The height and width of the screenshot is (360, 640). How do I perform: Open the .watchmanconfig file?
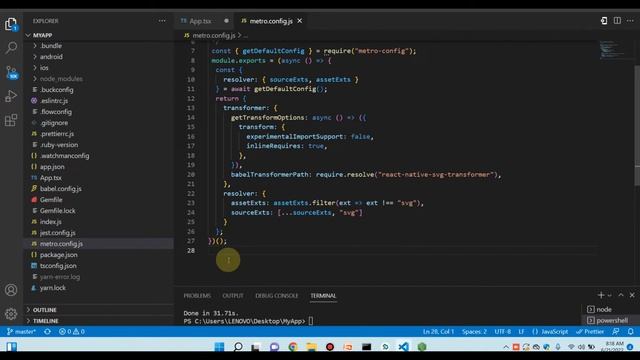pyautogui.click(x=64, y=156)
